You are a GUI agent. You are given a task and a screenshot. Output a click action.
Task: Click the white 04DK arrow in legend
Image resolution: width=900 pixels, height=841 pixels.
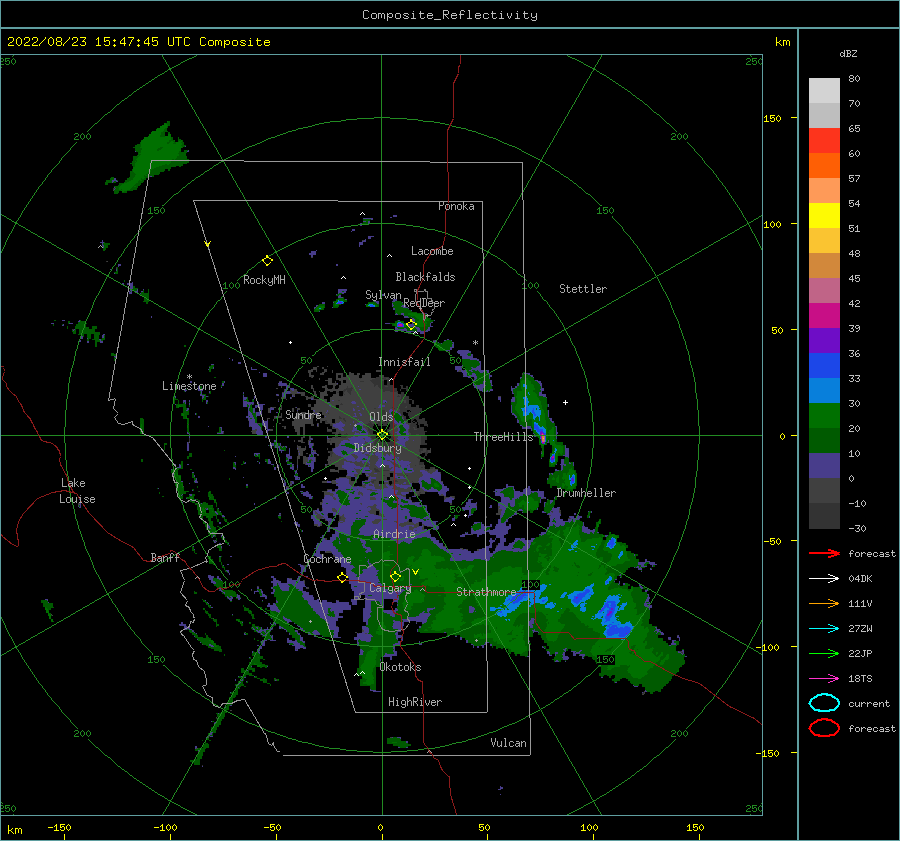(824, 579)
